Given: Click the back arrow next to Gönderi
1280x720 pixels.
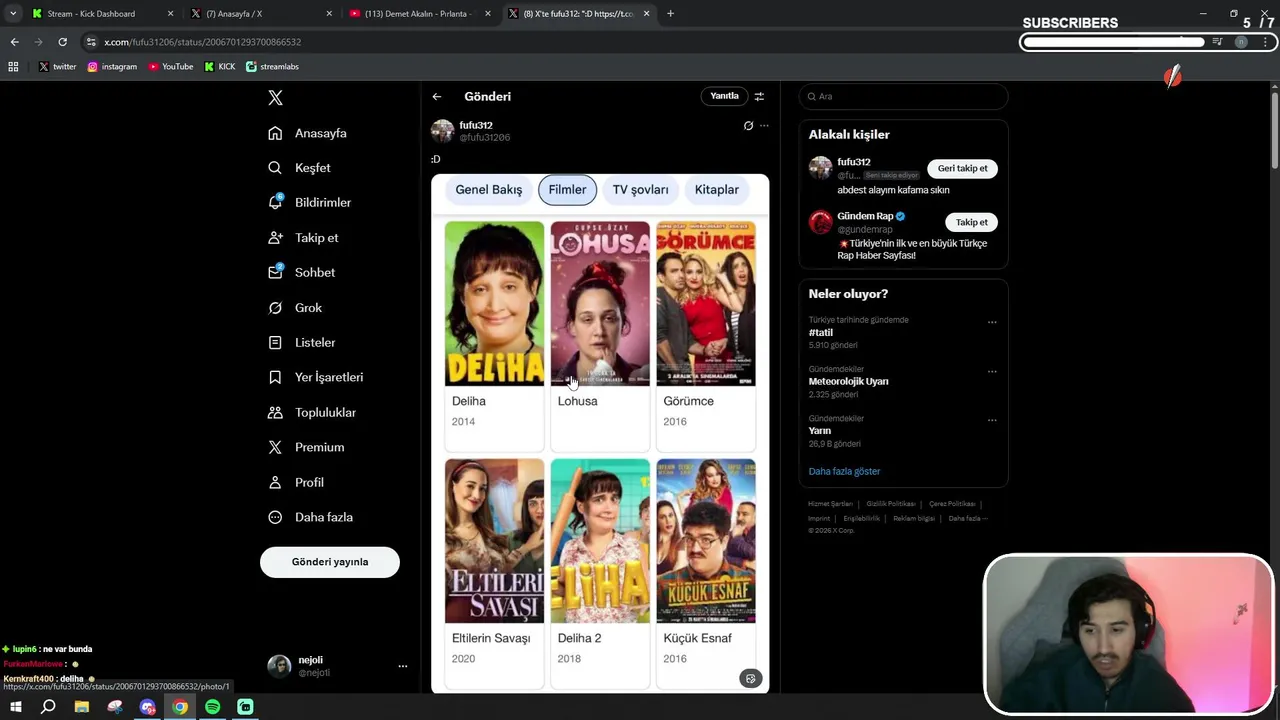Looking at the screenshot, I should [437, 97].
